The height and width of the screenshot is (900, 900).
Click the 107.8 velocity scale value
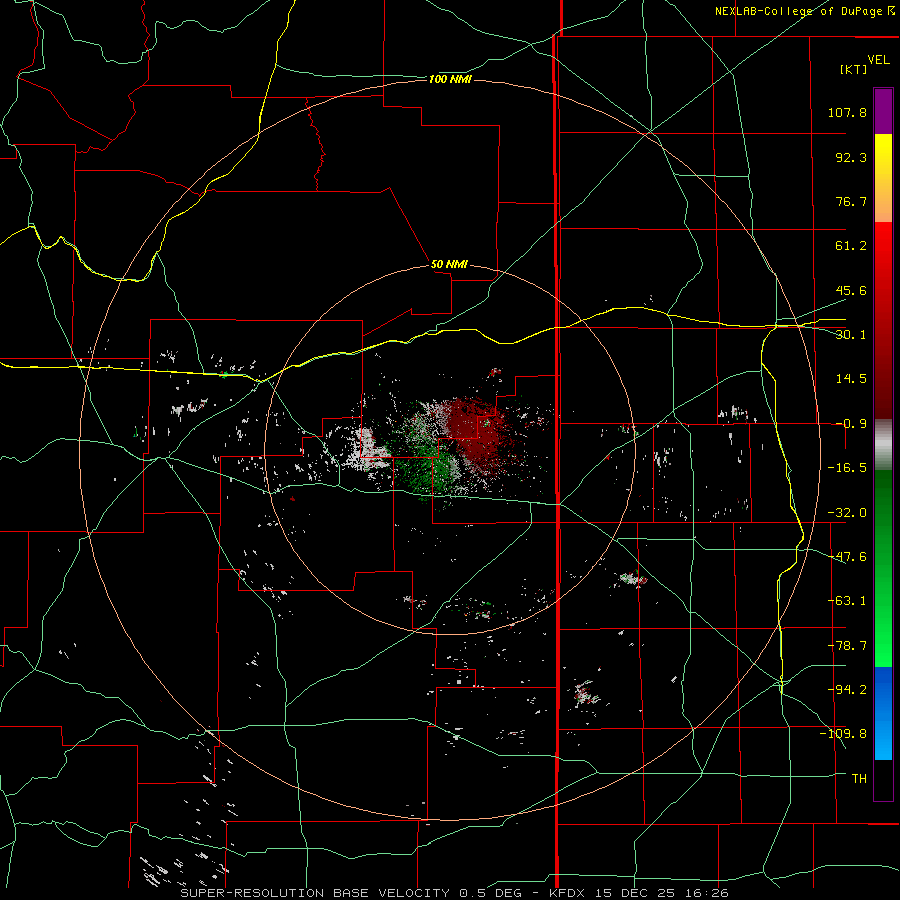coord(847,112)
